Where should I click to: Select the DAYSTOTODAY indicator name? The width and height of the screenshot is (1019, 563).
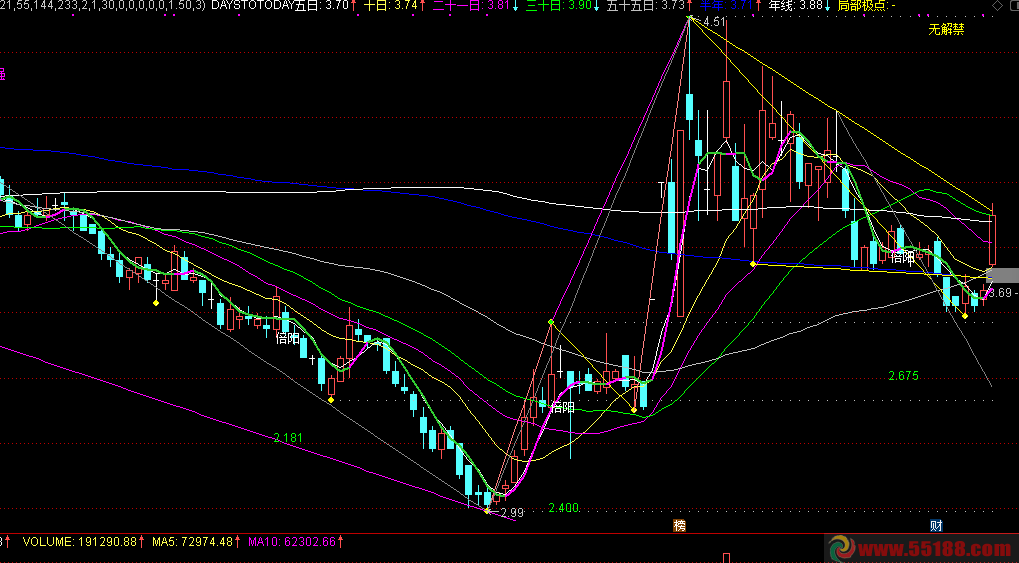click(251, 6)
